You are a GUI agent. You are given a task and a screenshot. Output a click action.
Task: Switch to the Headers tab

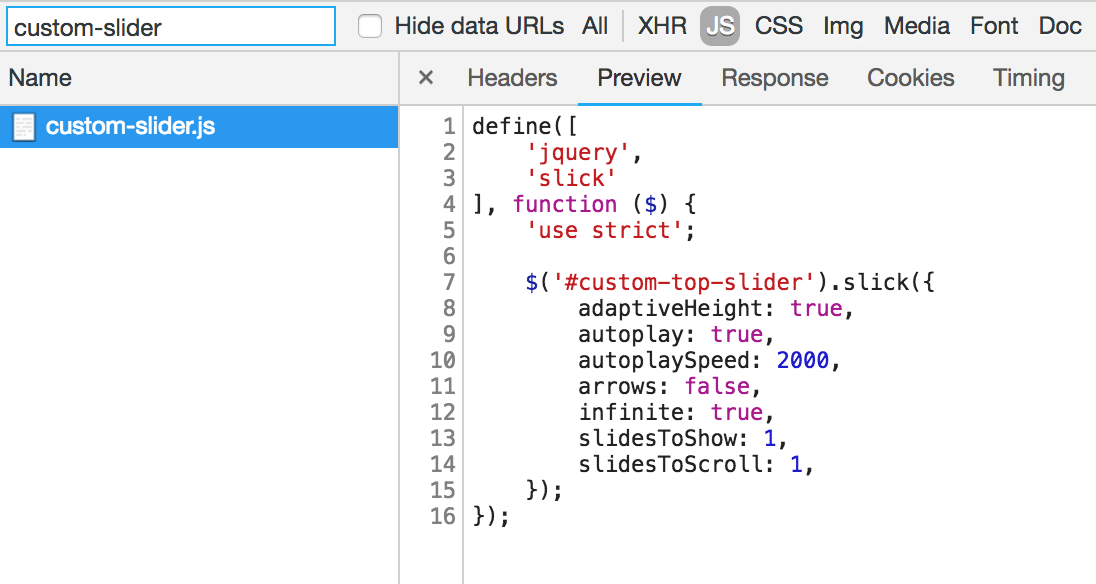[512, 78]
